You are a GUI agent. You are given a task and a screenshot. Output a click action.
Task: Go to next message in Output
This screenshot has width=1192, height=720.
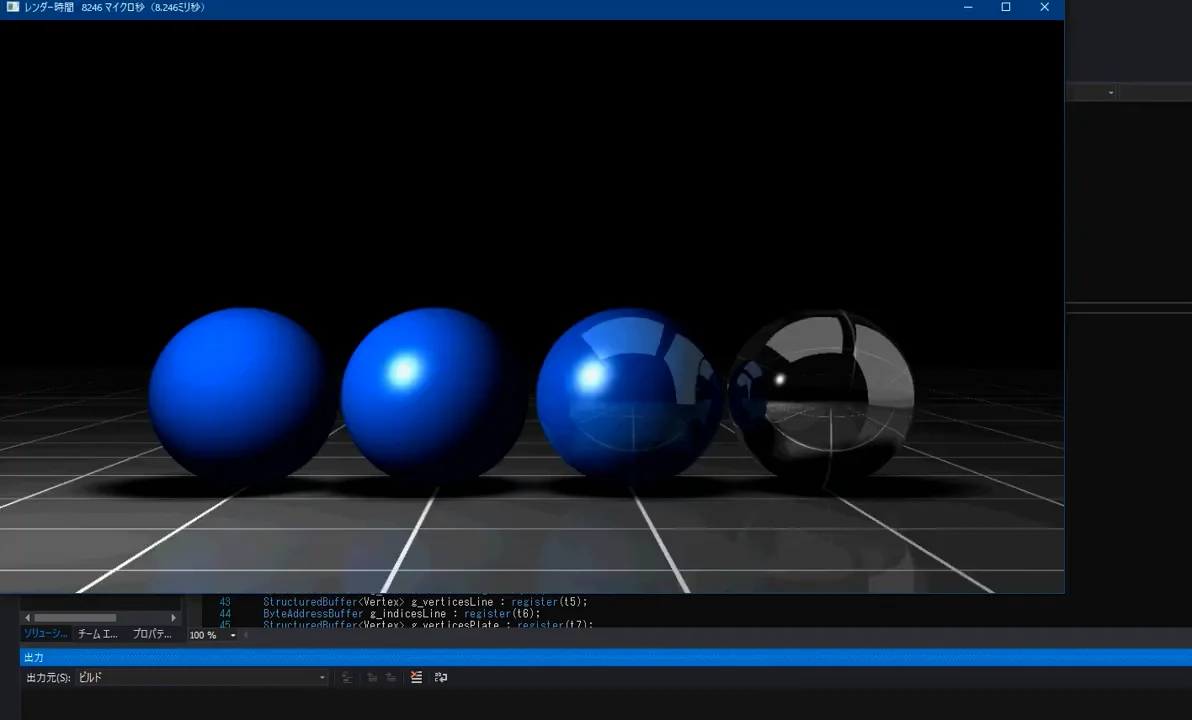pyautogui.click(x=391, y=677)
